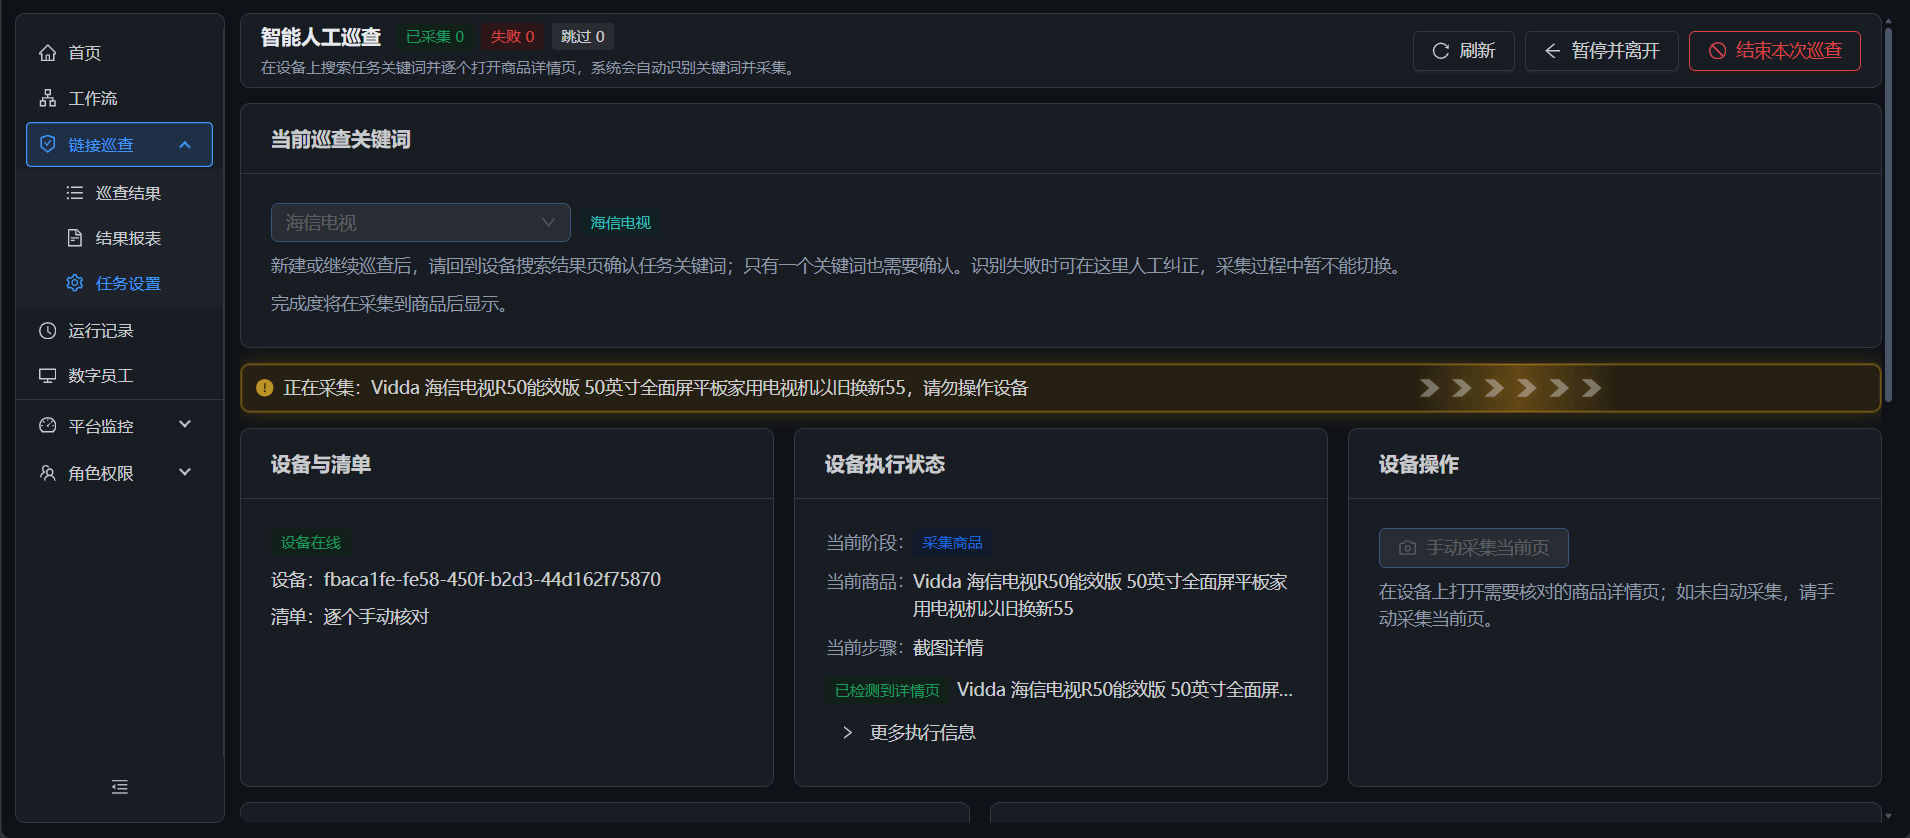Click the 清单：逐个手动核对 line

[x=350, y=617]
